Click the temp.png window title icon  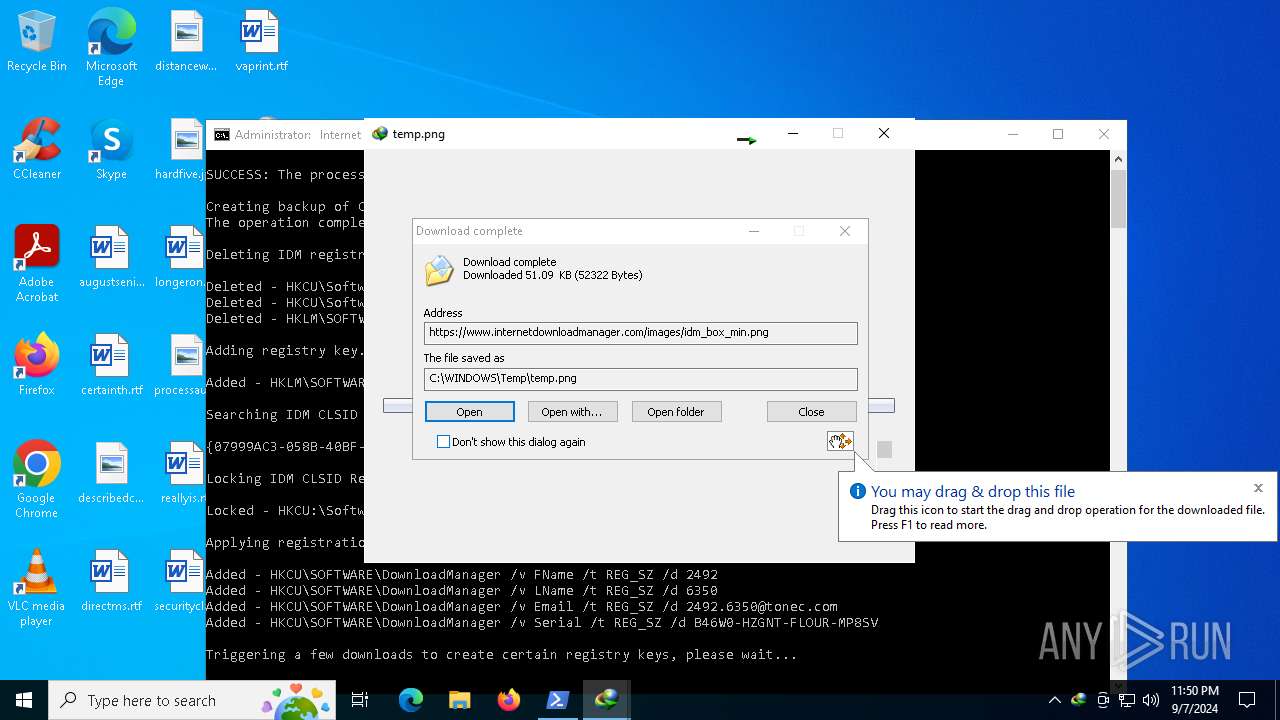pyautogui.click(x=380, y=134)
